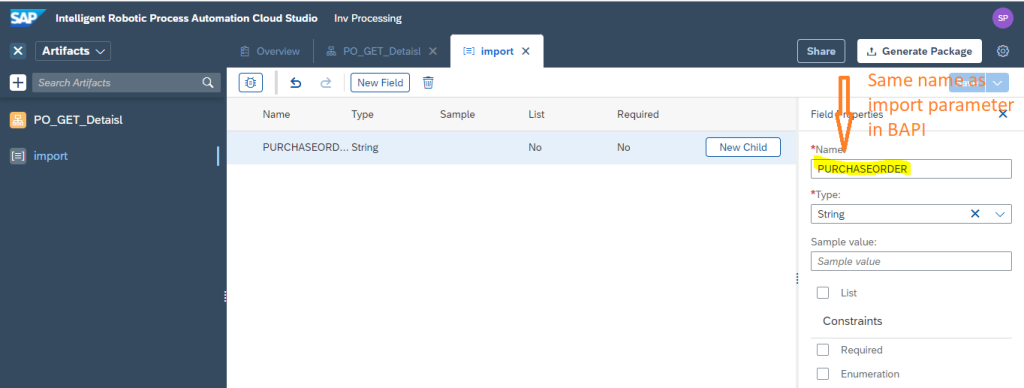Click the Generate Package button
The height and width of the screenshot is (388, 1024).
920,51
